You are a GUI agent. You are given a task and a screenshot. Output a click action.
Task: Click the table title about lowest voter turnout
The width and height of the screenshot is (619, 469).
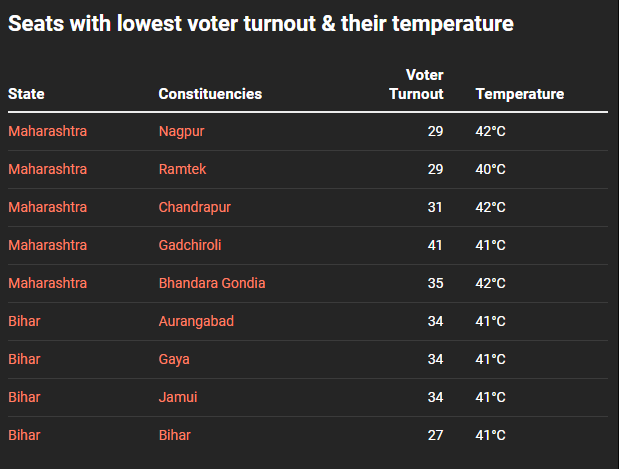[261, 24]
